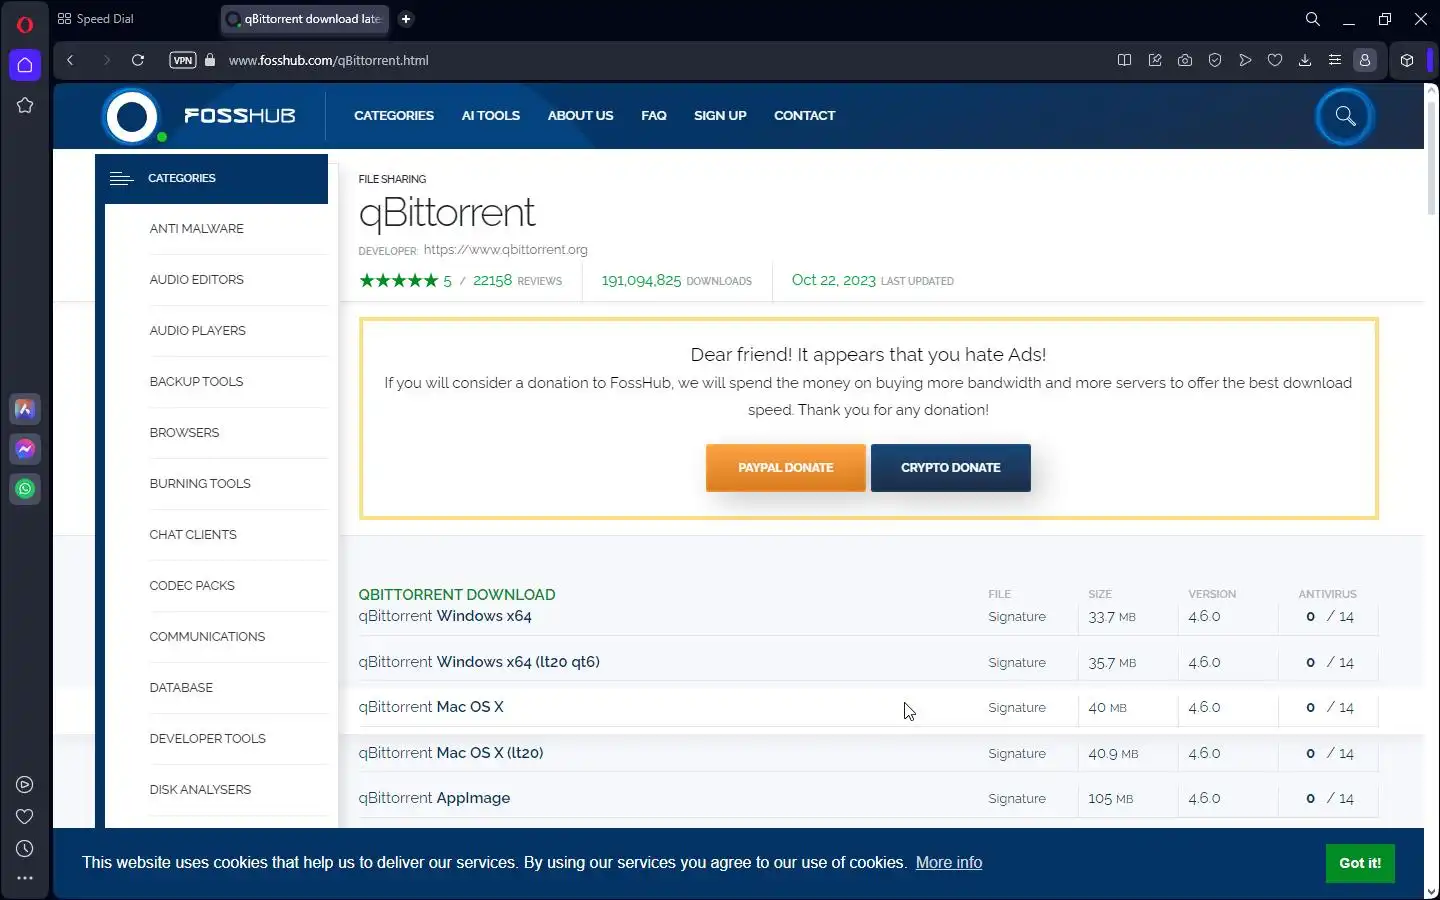Open the home Start Page sidebar icon
1440x900 pixels.
(25, 65)
